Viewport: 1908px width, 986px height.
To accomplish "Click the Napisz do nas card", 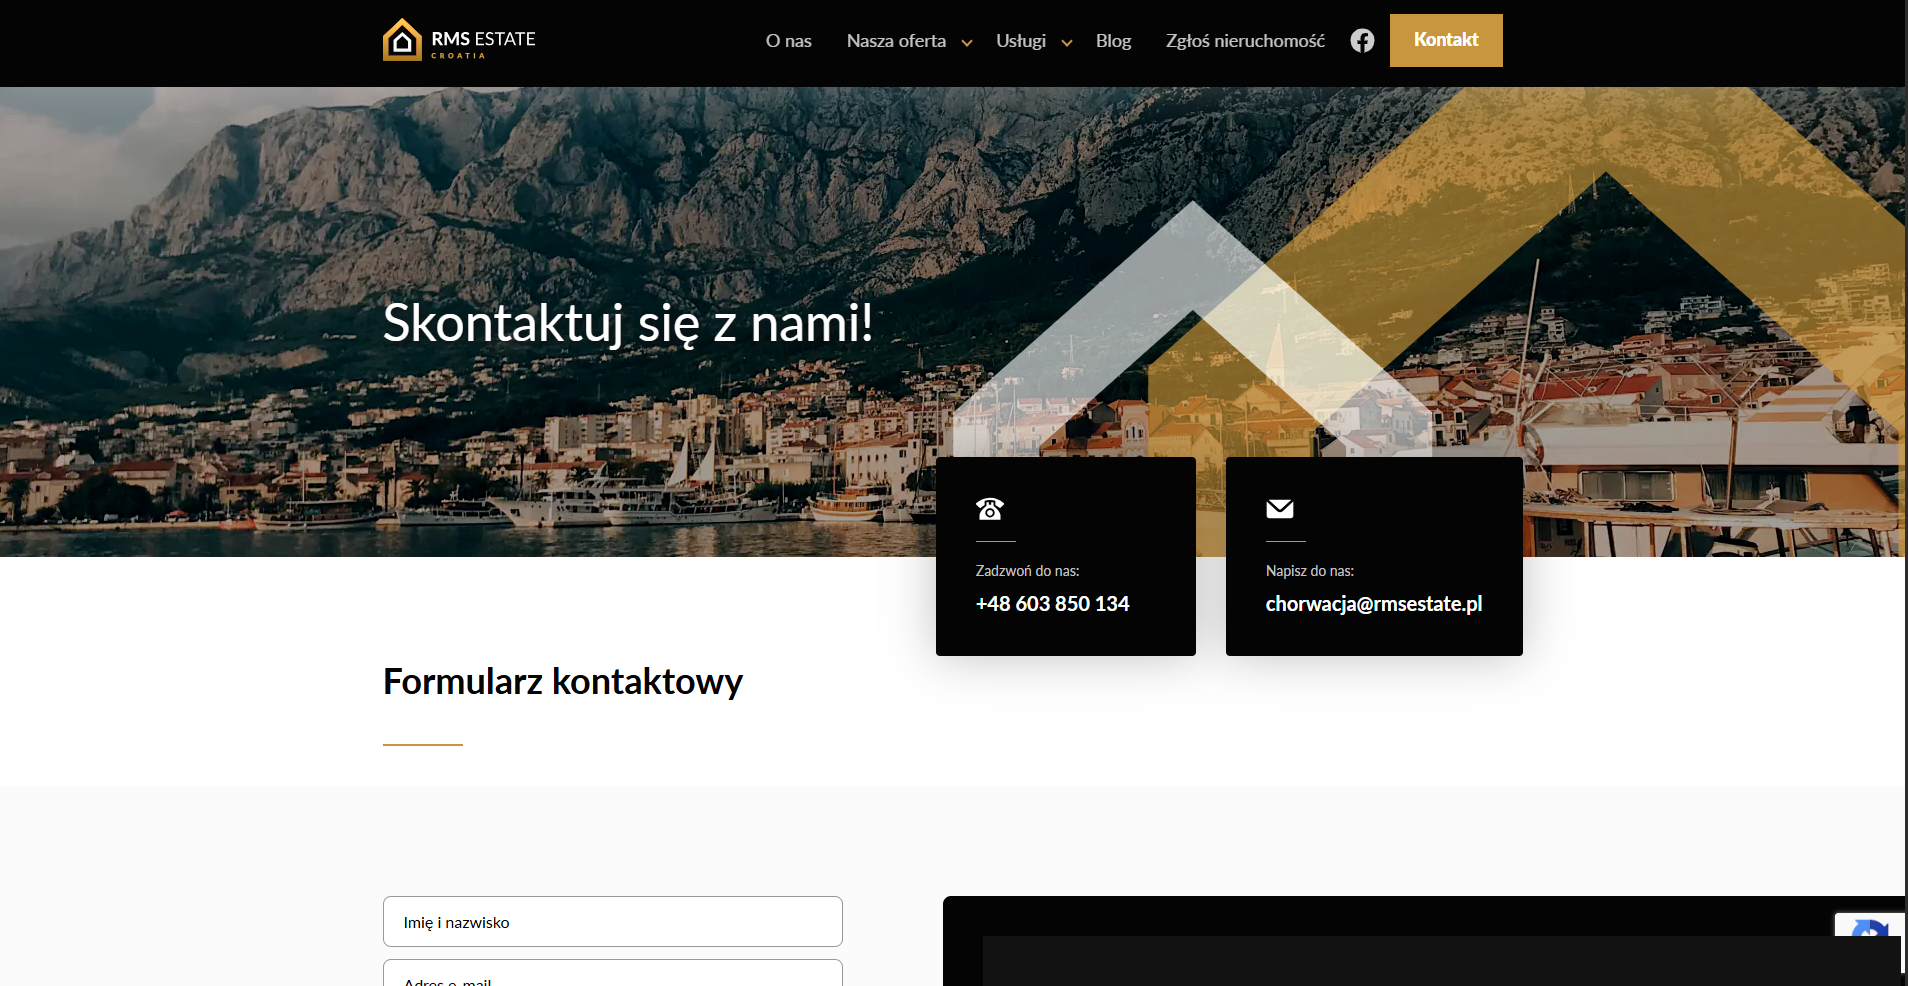I will 1374,556.
